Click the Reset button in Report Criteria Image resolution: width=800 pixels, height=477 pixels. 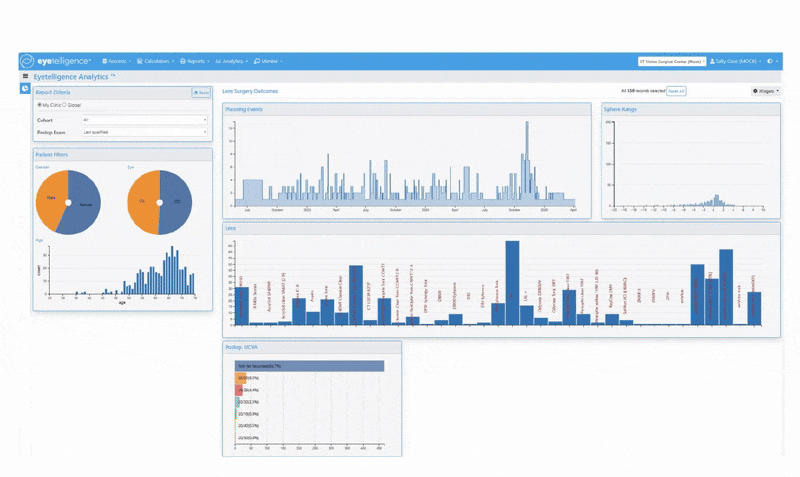[x=201, y=92]
